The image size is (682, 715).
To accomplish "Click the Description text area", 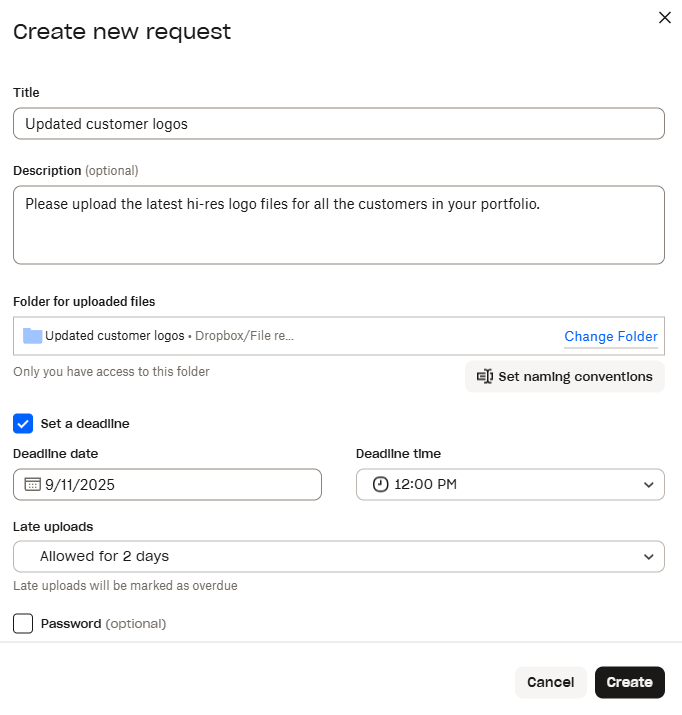I will pyautogui.click(x=339, y=225).
